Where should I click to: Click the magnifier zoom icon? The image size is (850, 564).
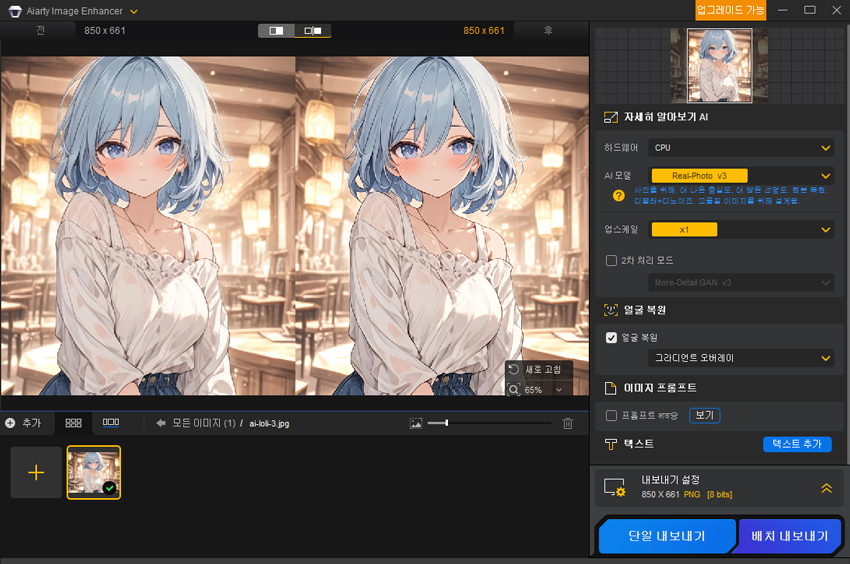coord(514,389)
